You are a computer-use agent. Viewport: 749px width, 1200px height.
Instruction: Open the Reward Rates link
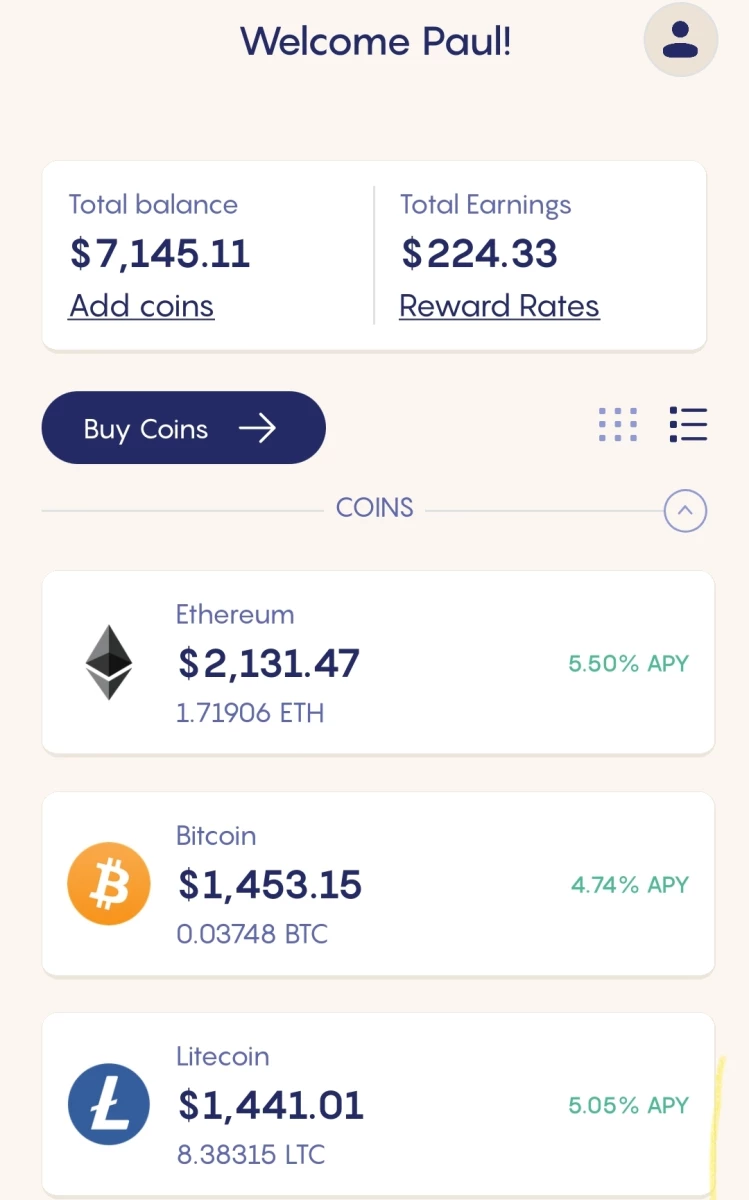tap(499, 306)
